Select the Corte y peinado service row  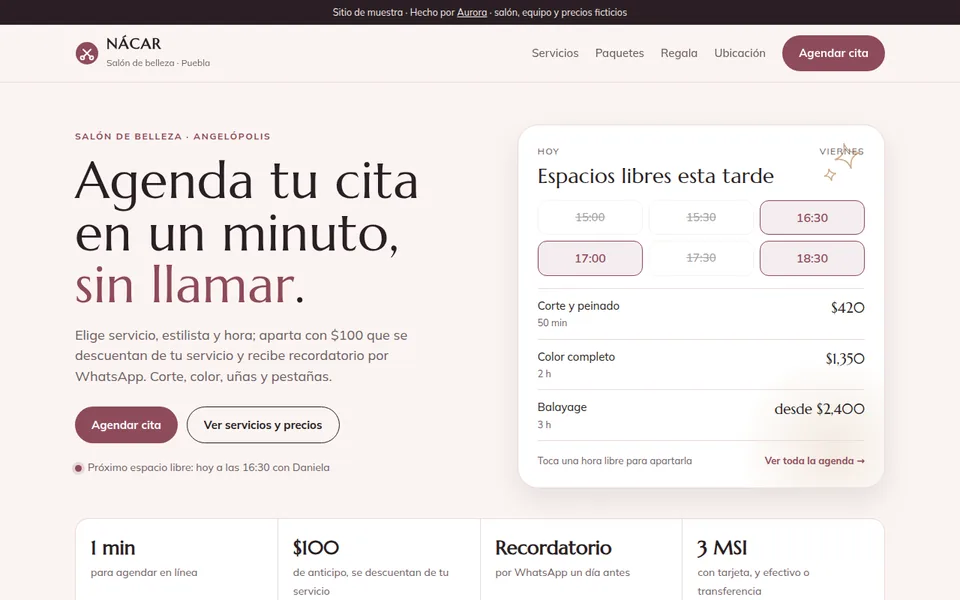click(701, 313)
